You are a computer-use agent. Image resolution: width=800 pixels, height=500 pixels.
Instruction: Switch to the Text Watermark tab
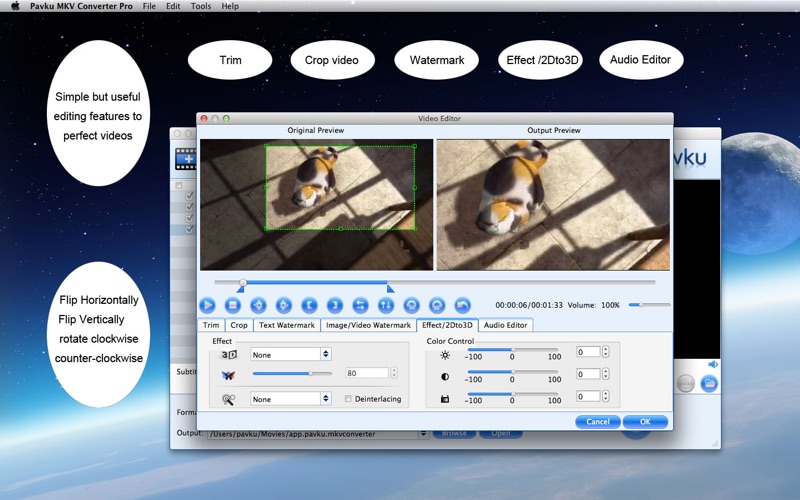coord(287,325)
